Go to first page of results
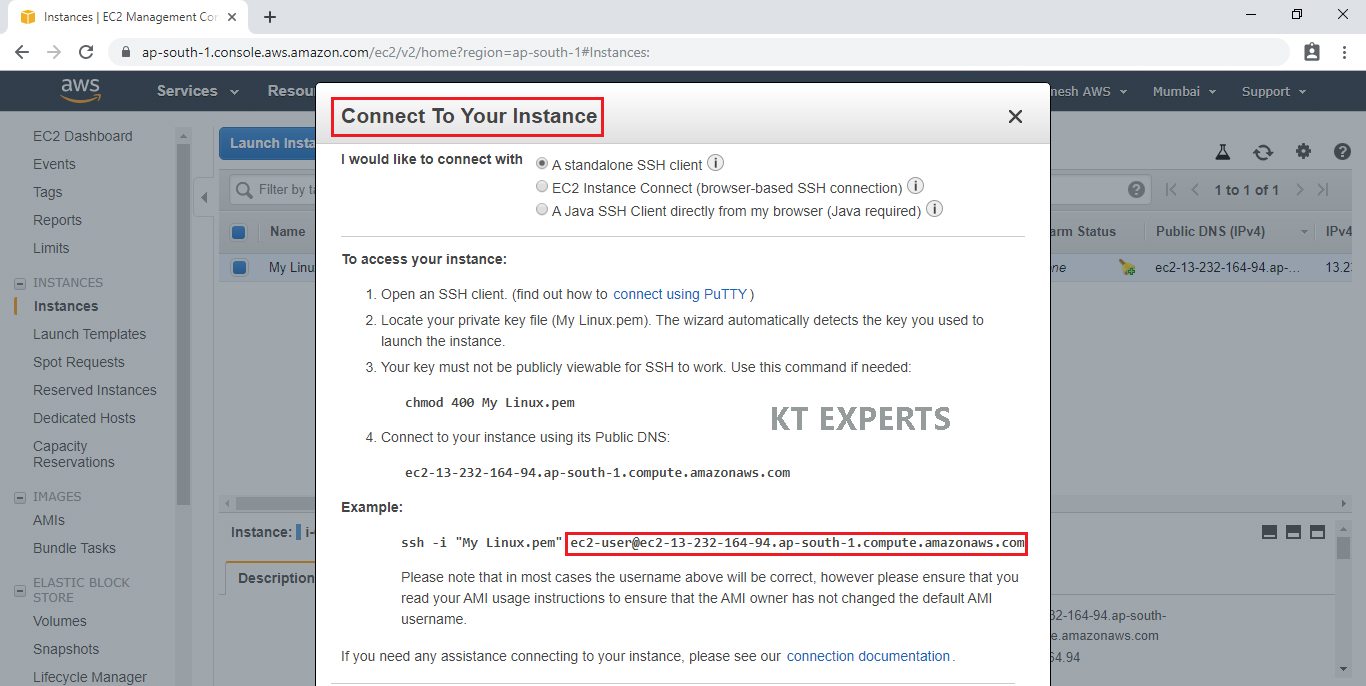Viewport: 1366px width, 686px height. coord(1171,189)
